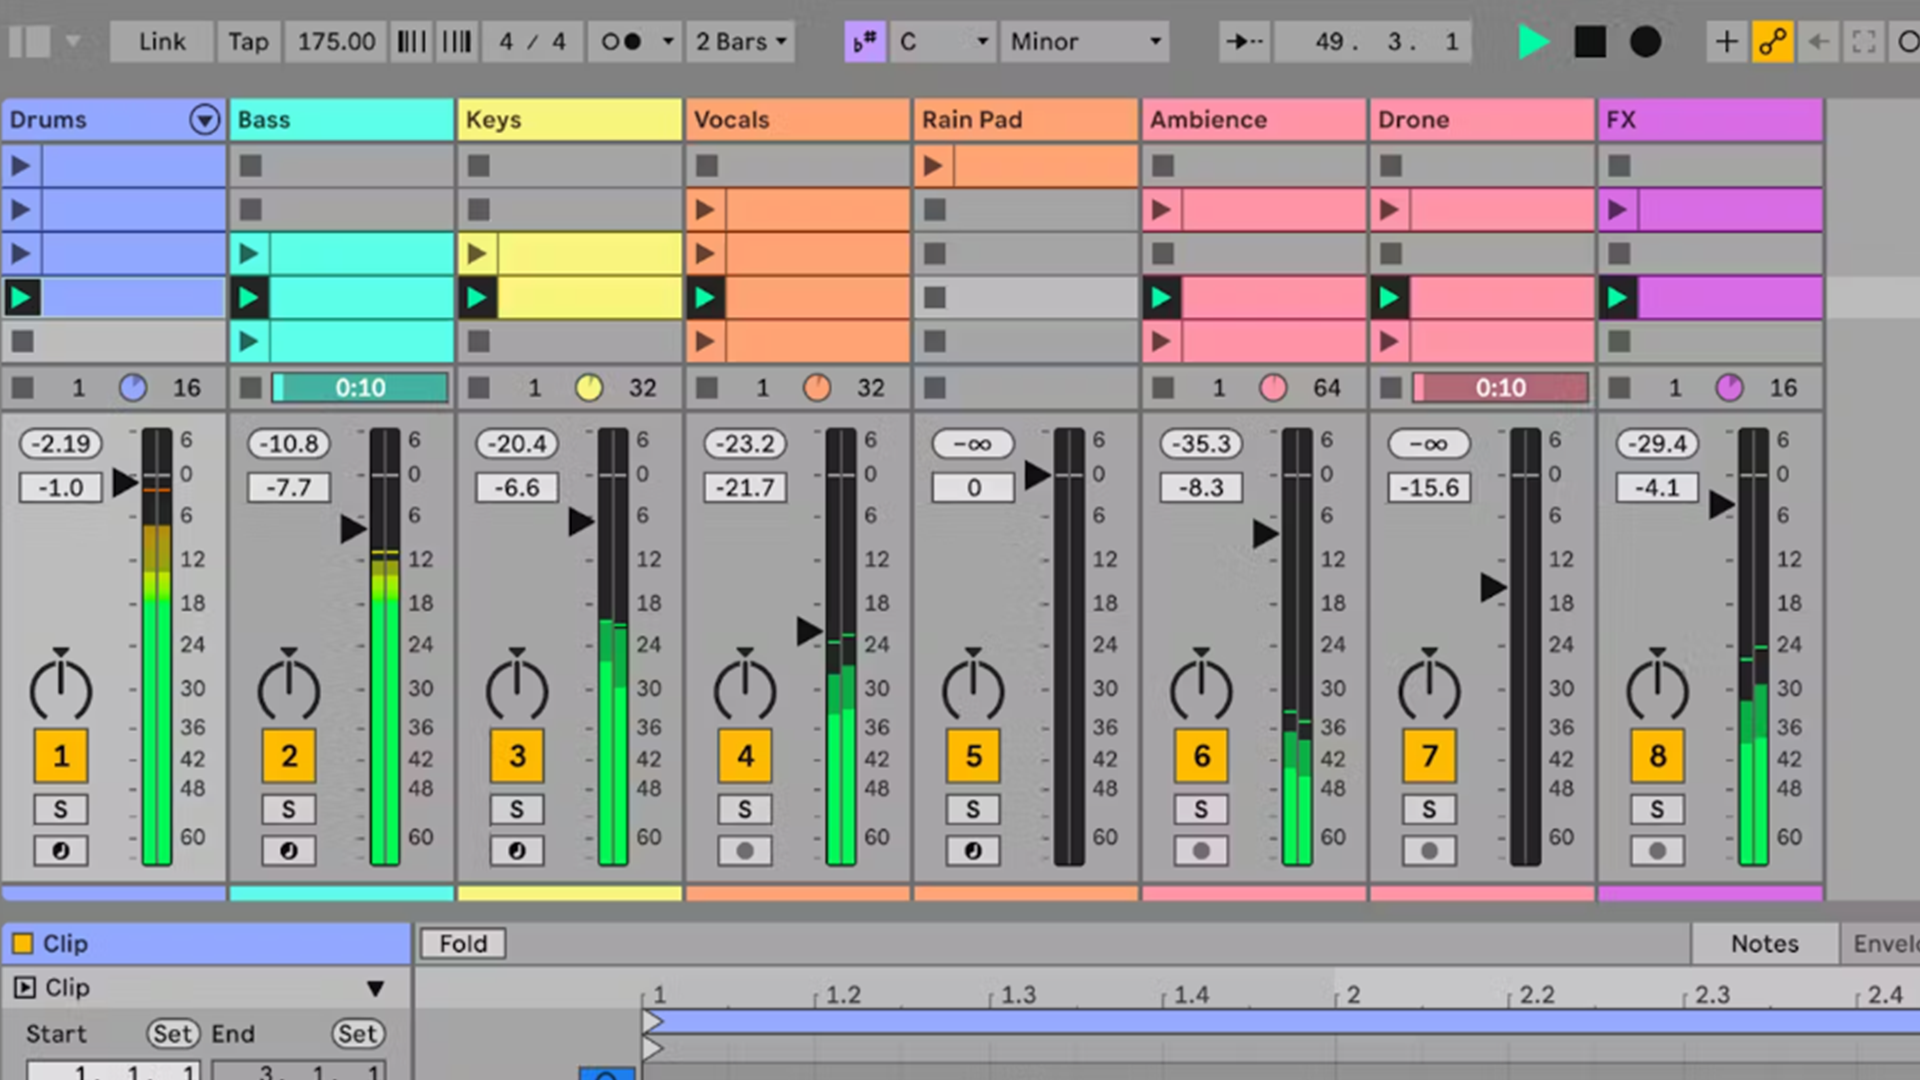The height and width of the screenshot is (1080, 1920).
Task: Open the Envelopes tab
Action: pos(1884,943)
